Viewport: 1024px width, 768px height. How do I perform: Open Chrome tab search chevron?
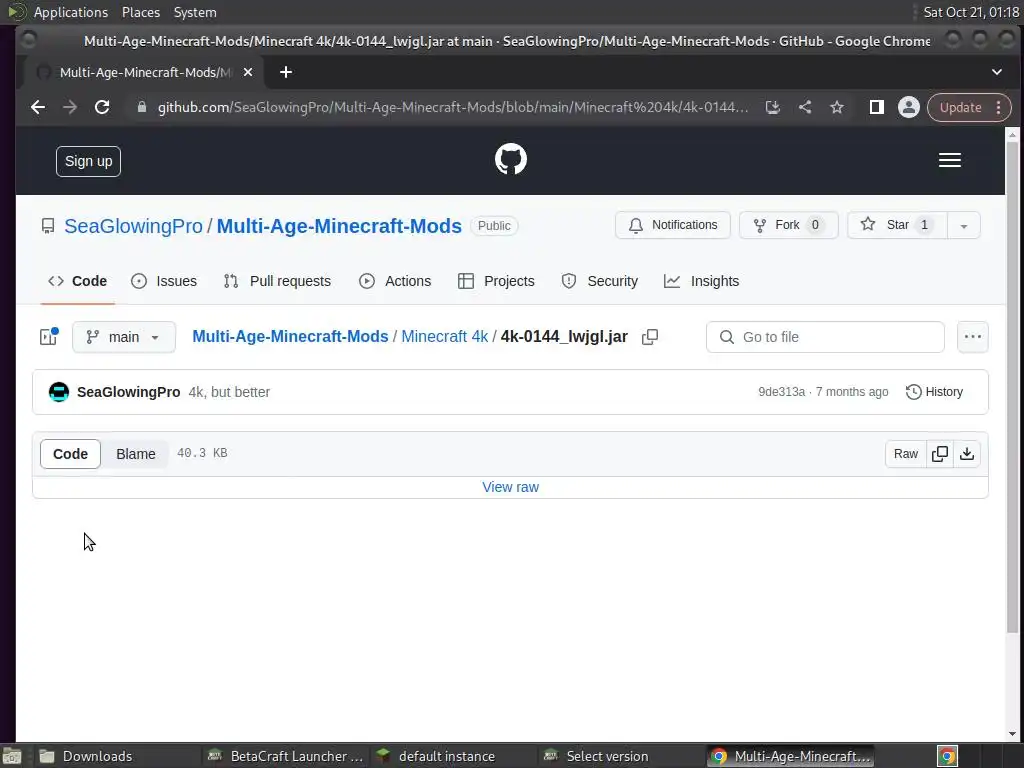click(997, 72)
